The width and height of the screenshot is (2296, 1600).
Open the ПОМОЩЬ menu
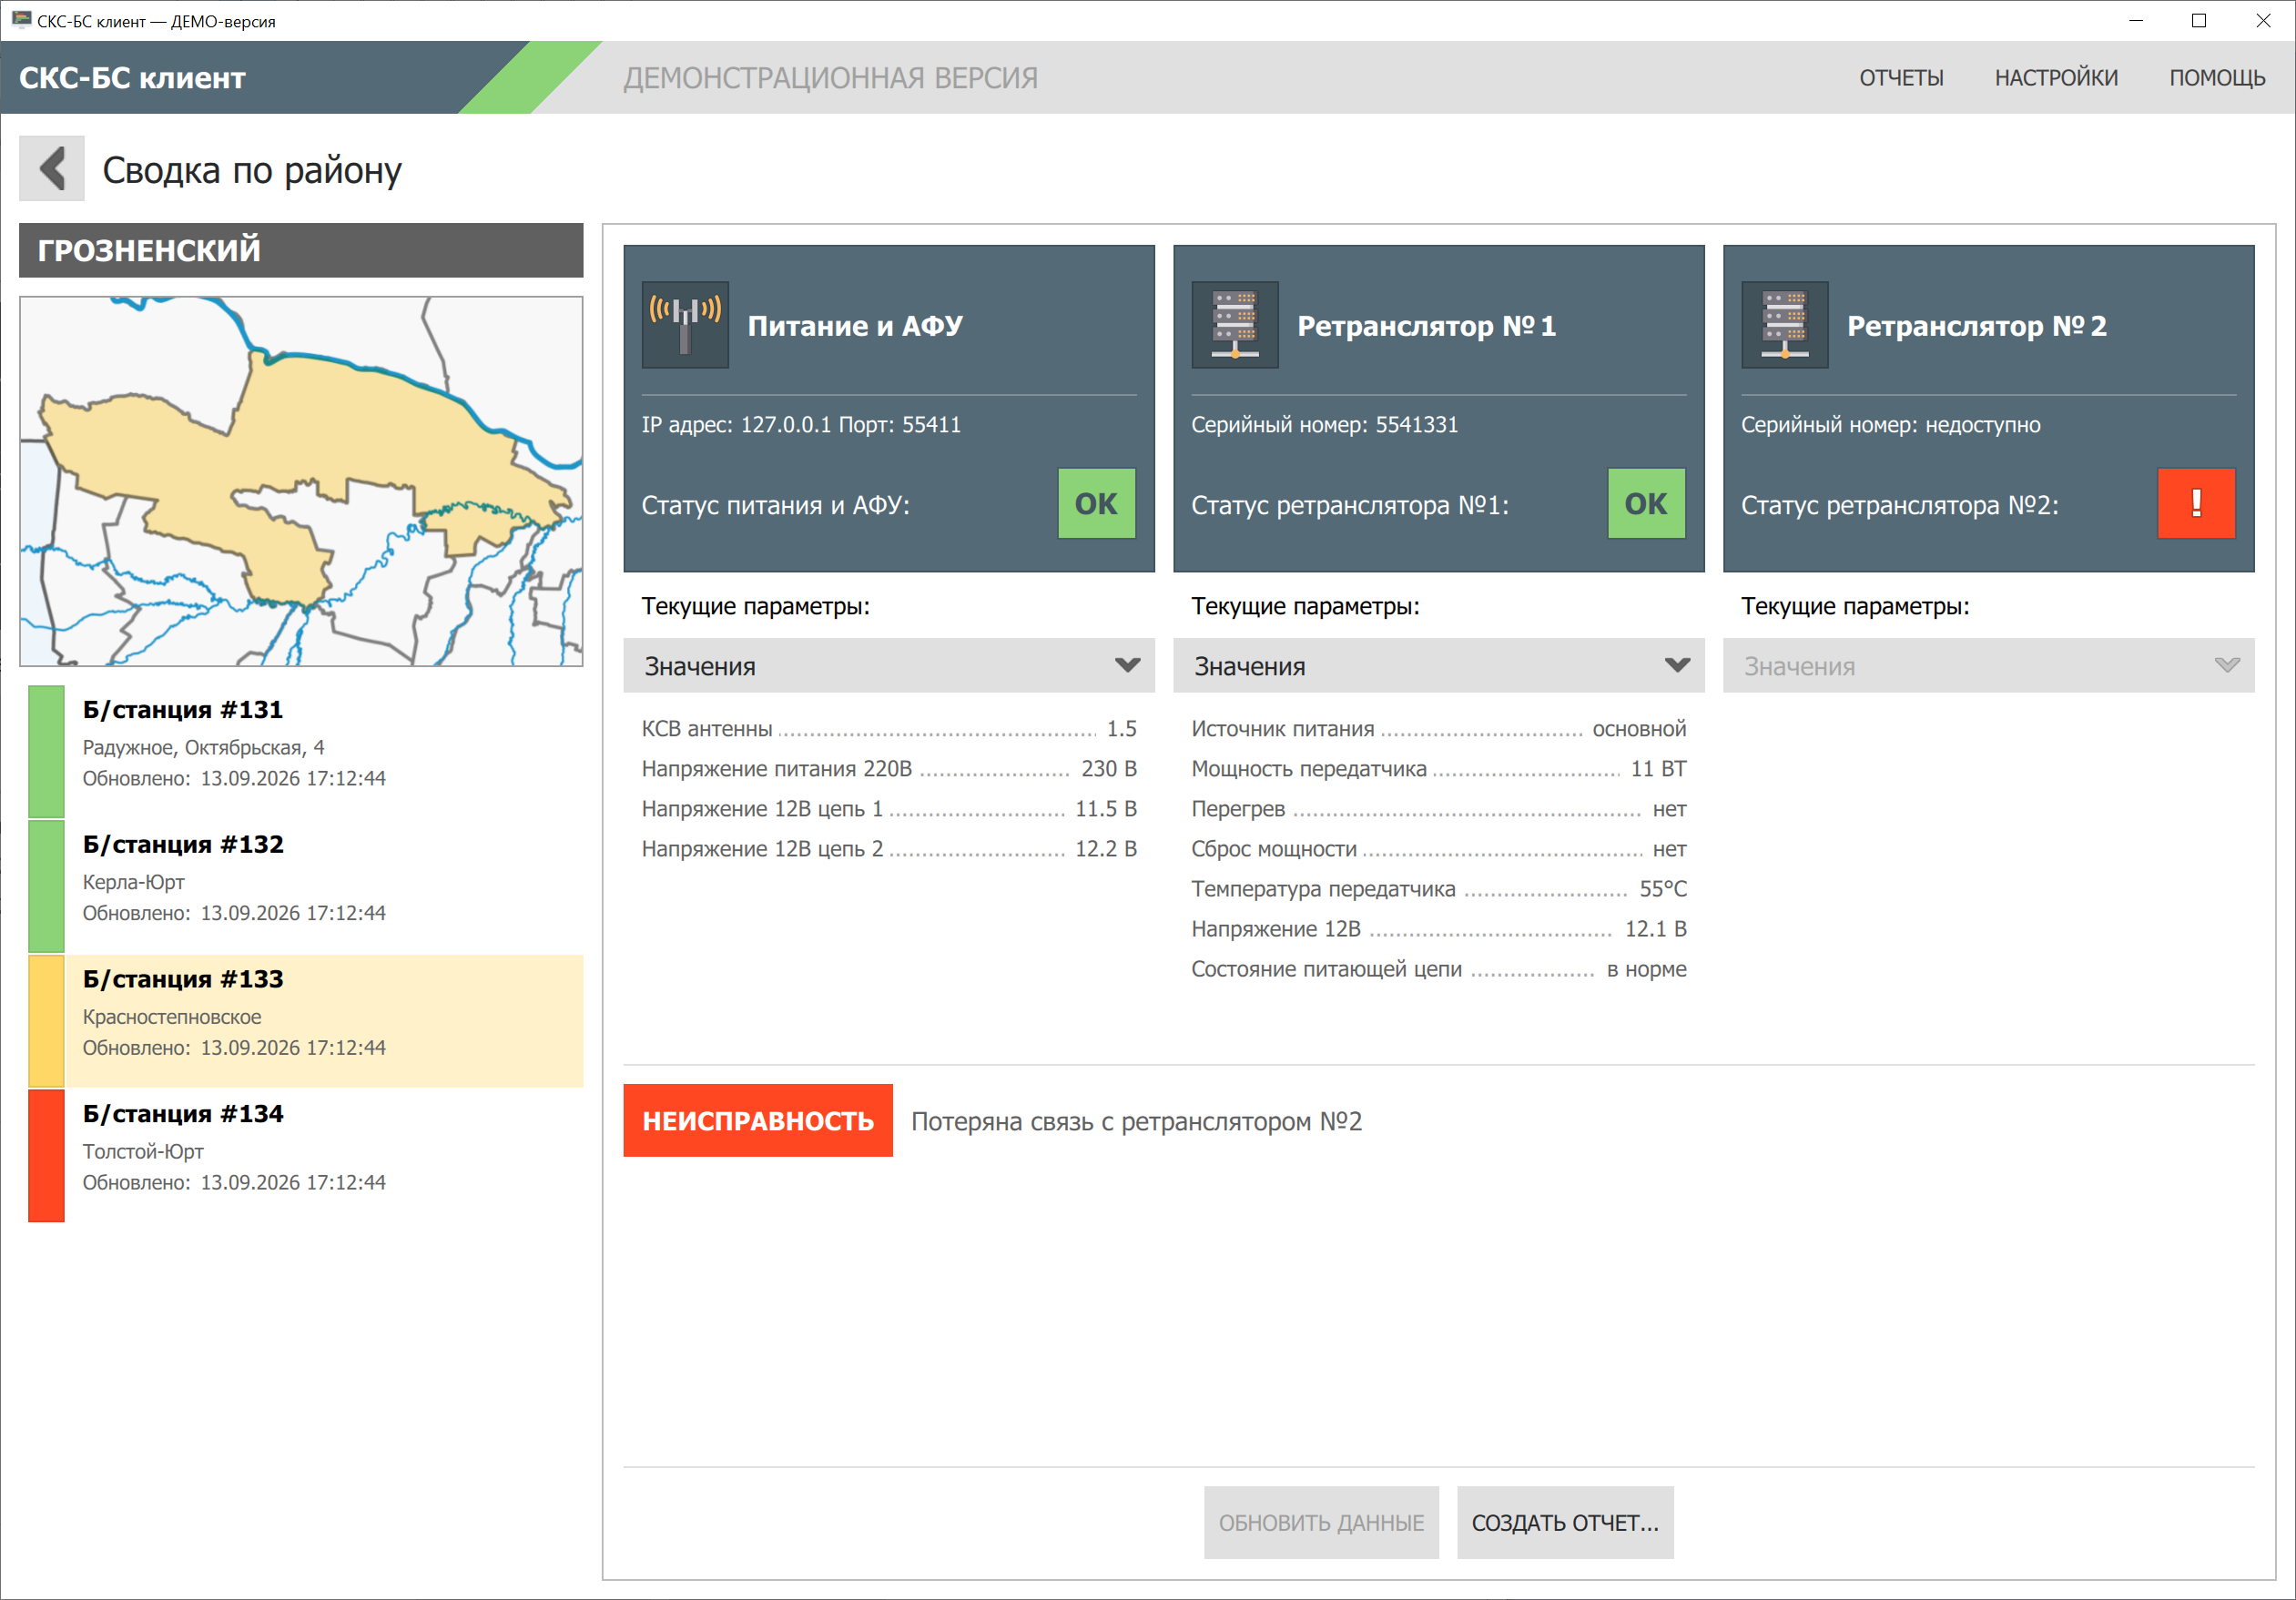pyautogui.click(x=2217, y=78)
